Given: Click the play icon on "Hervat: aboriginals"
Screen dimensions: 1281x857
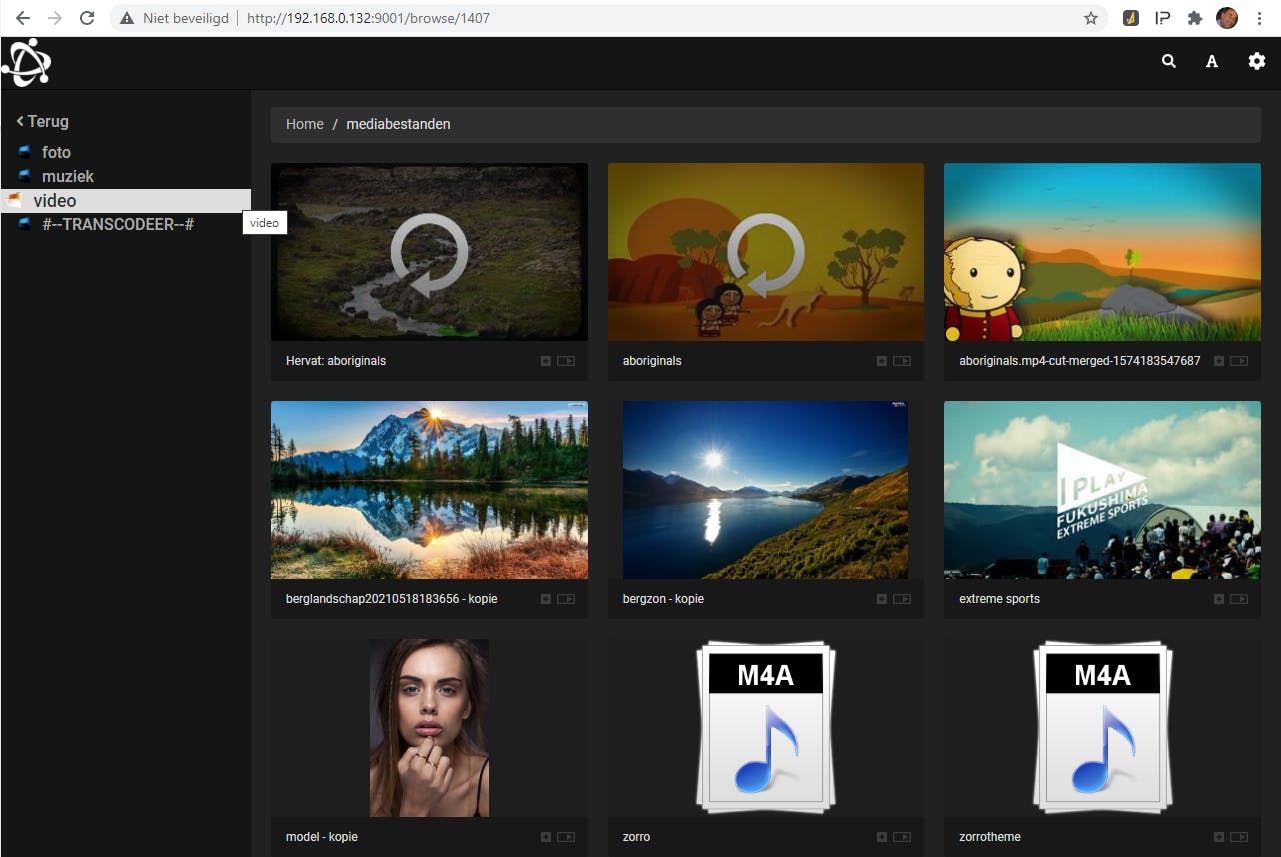Looking at the screenshot, I should click(x=566, y=361).
